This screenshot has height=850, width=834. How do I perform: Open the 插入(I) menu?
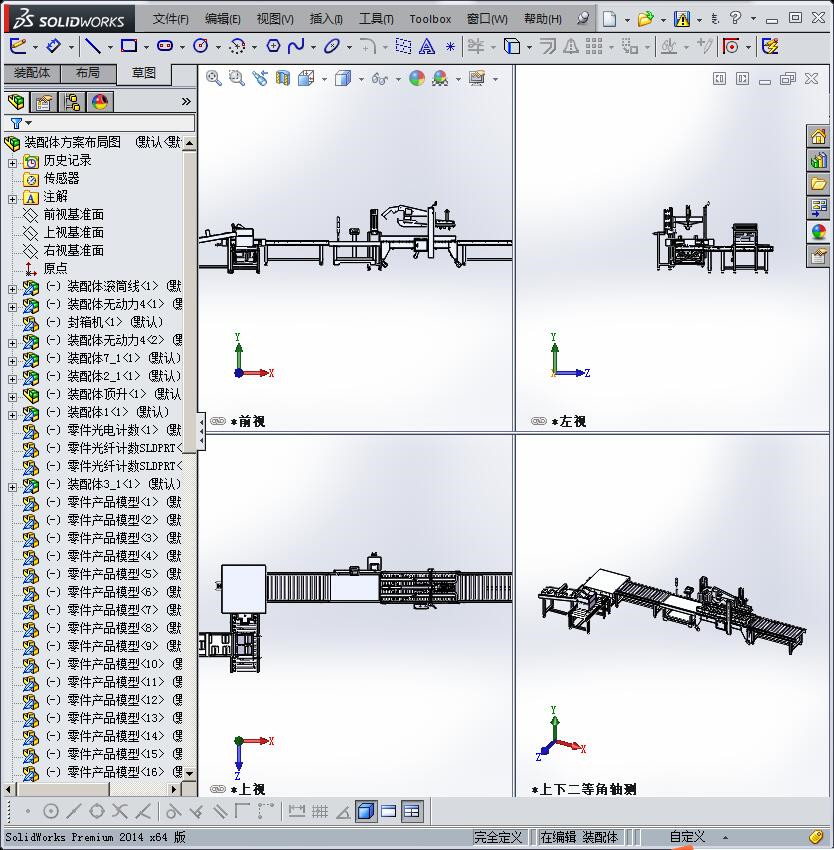[326, 18]
